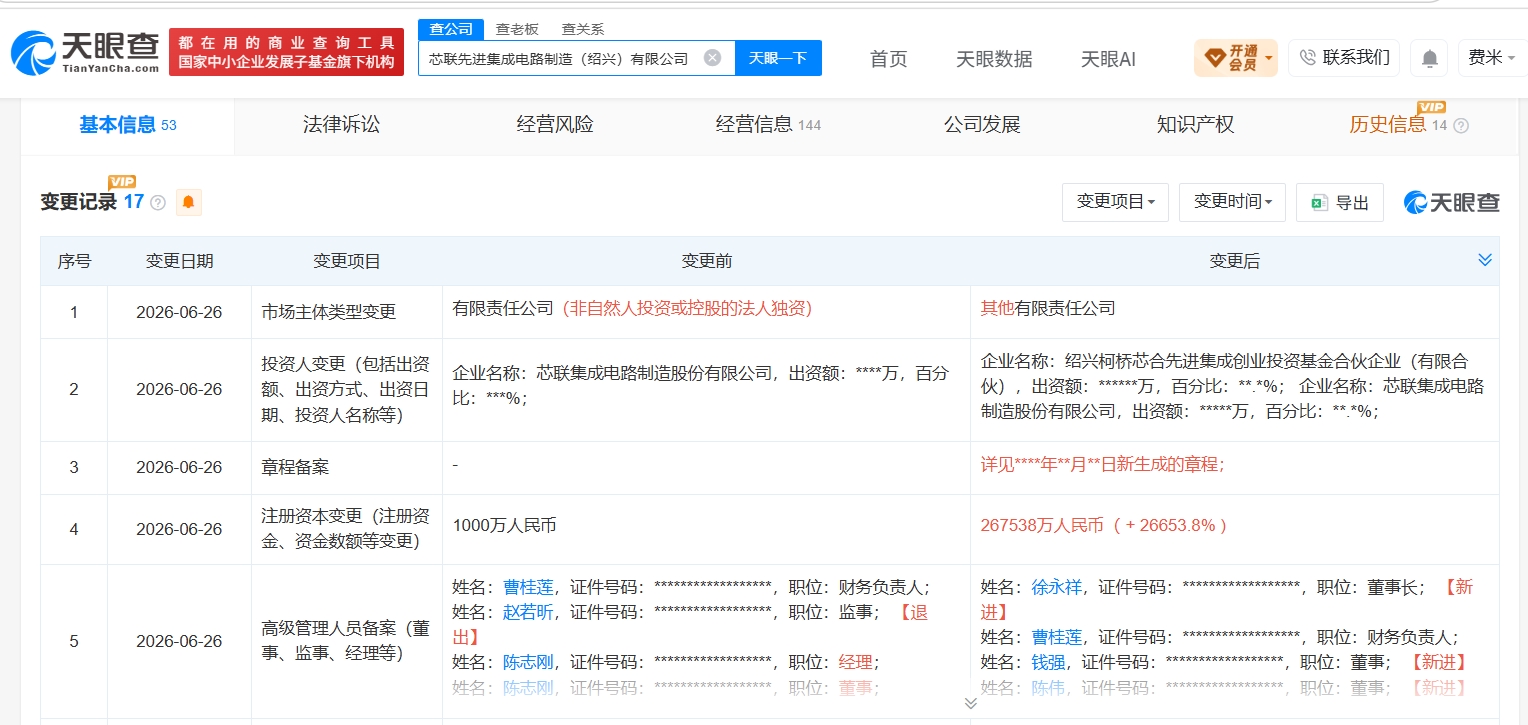The height and width of the screenshot is (725, 1528).
Task: Click the 其他有限责任公司 cell
Action: point(1234,312)
